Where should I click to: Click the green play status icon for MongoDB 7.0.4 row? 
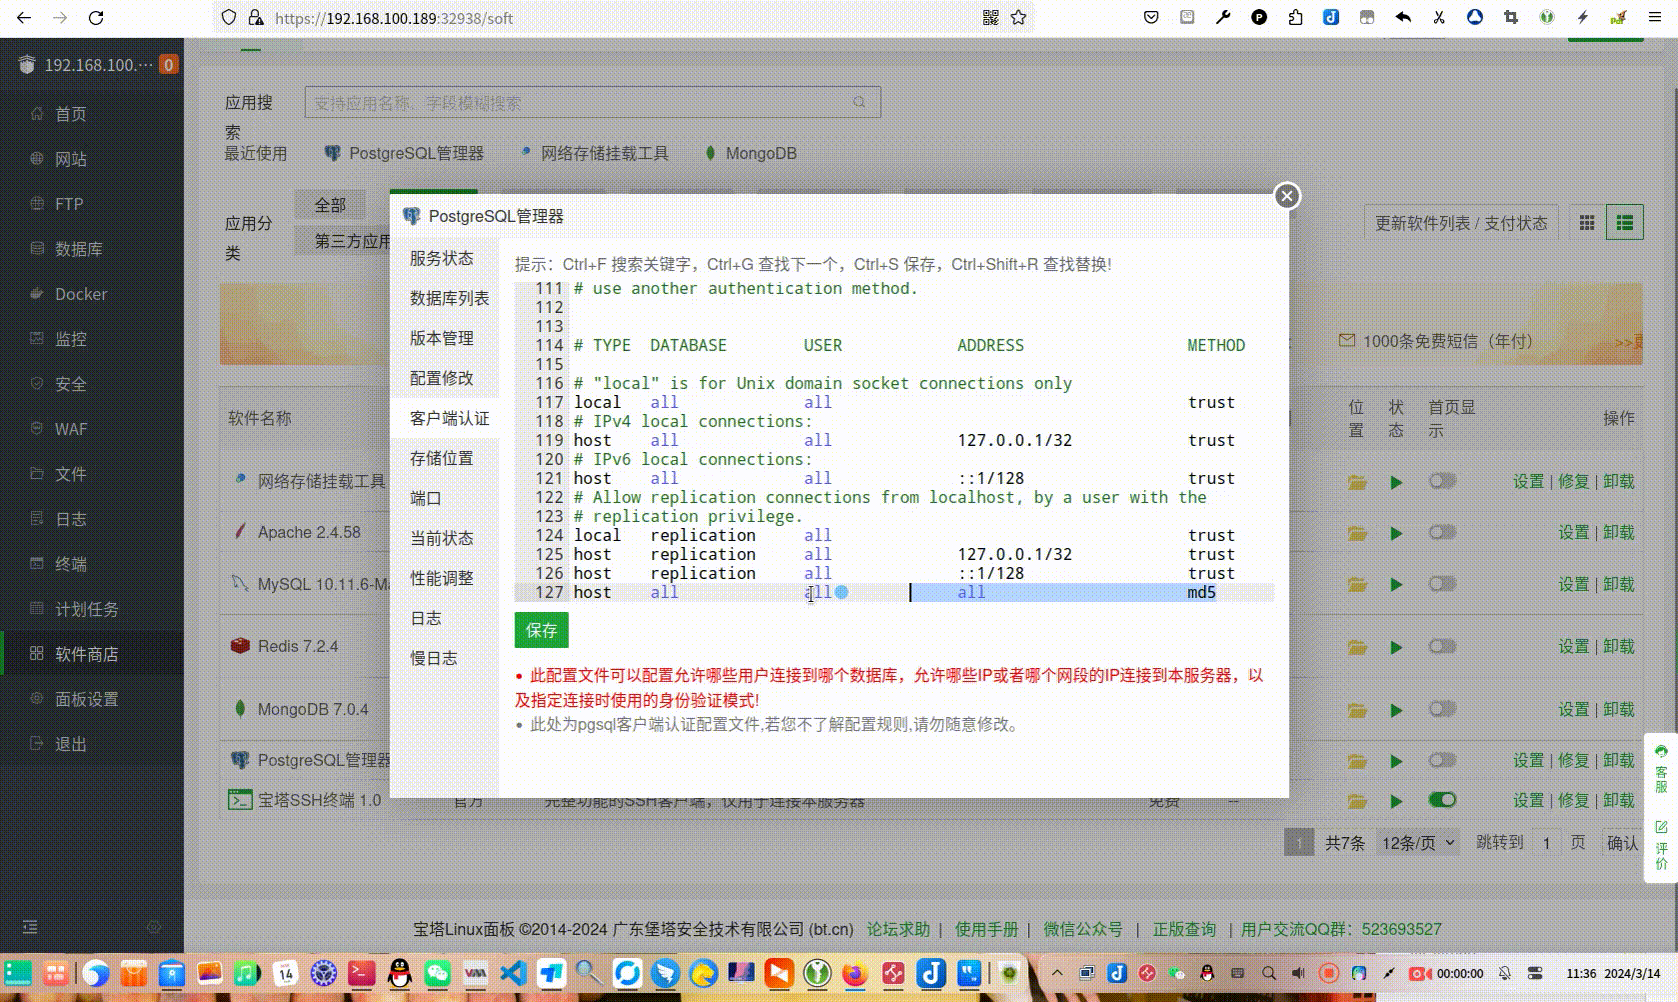click(1396, 710)
